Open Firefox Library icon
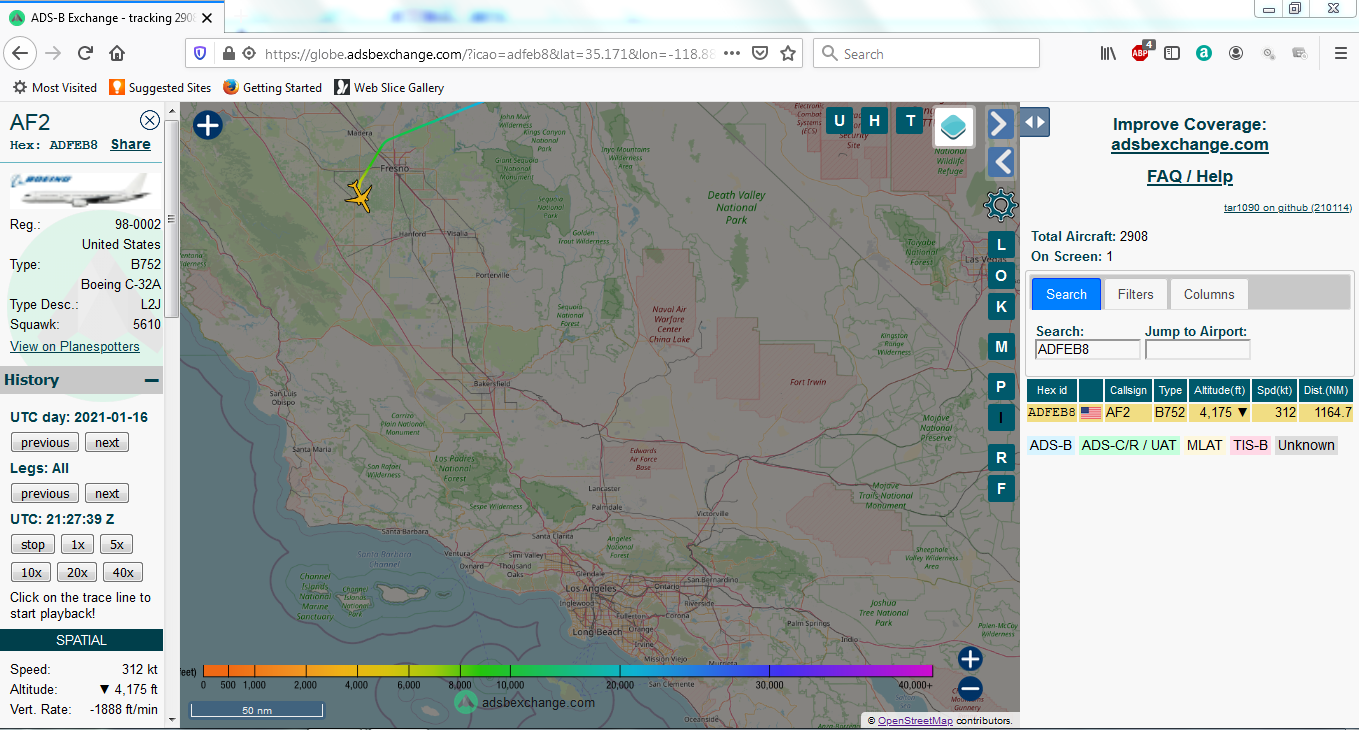This screenshot has width=1359, height=730. click(x=1108, y=54)
